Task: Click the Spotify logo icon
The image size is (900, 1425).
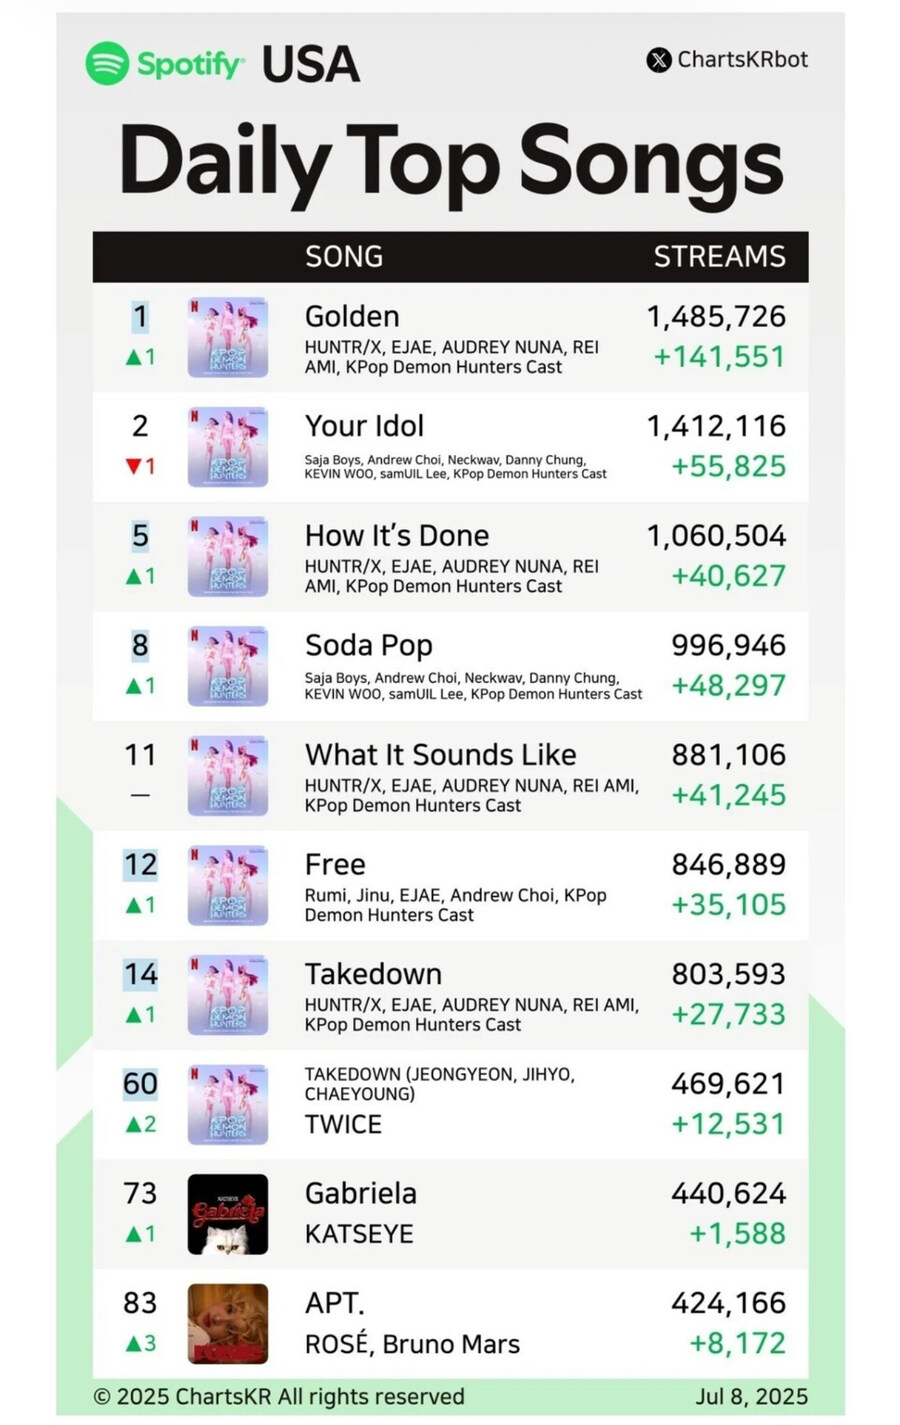Action: click(x=107, y=64)
